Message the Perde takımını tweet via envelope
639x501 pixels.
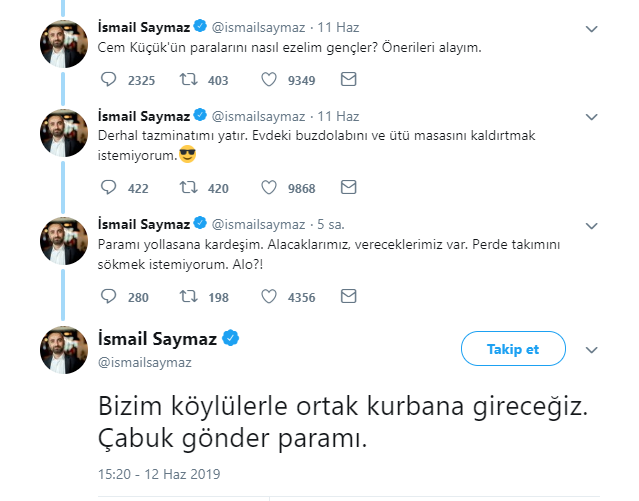pos(348,296)
